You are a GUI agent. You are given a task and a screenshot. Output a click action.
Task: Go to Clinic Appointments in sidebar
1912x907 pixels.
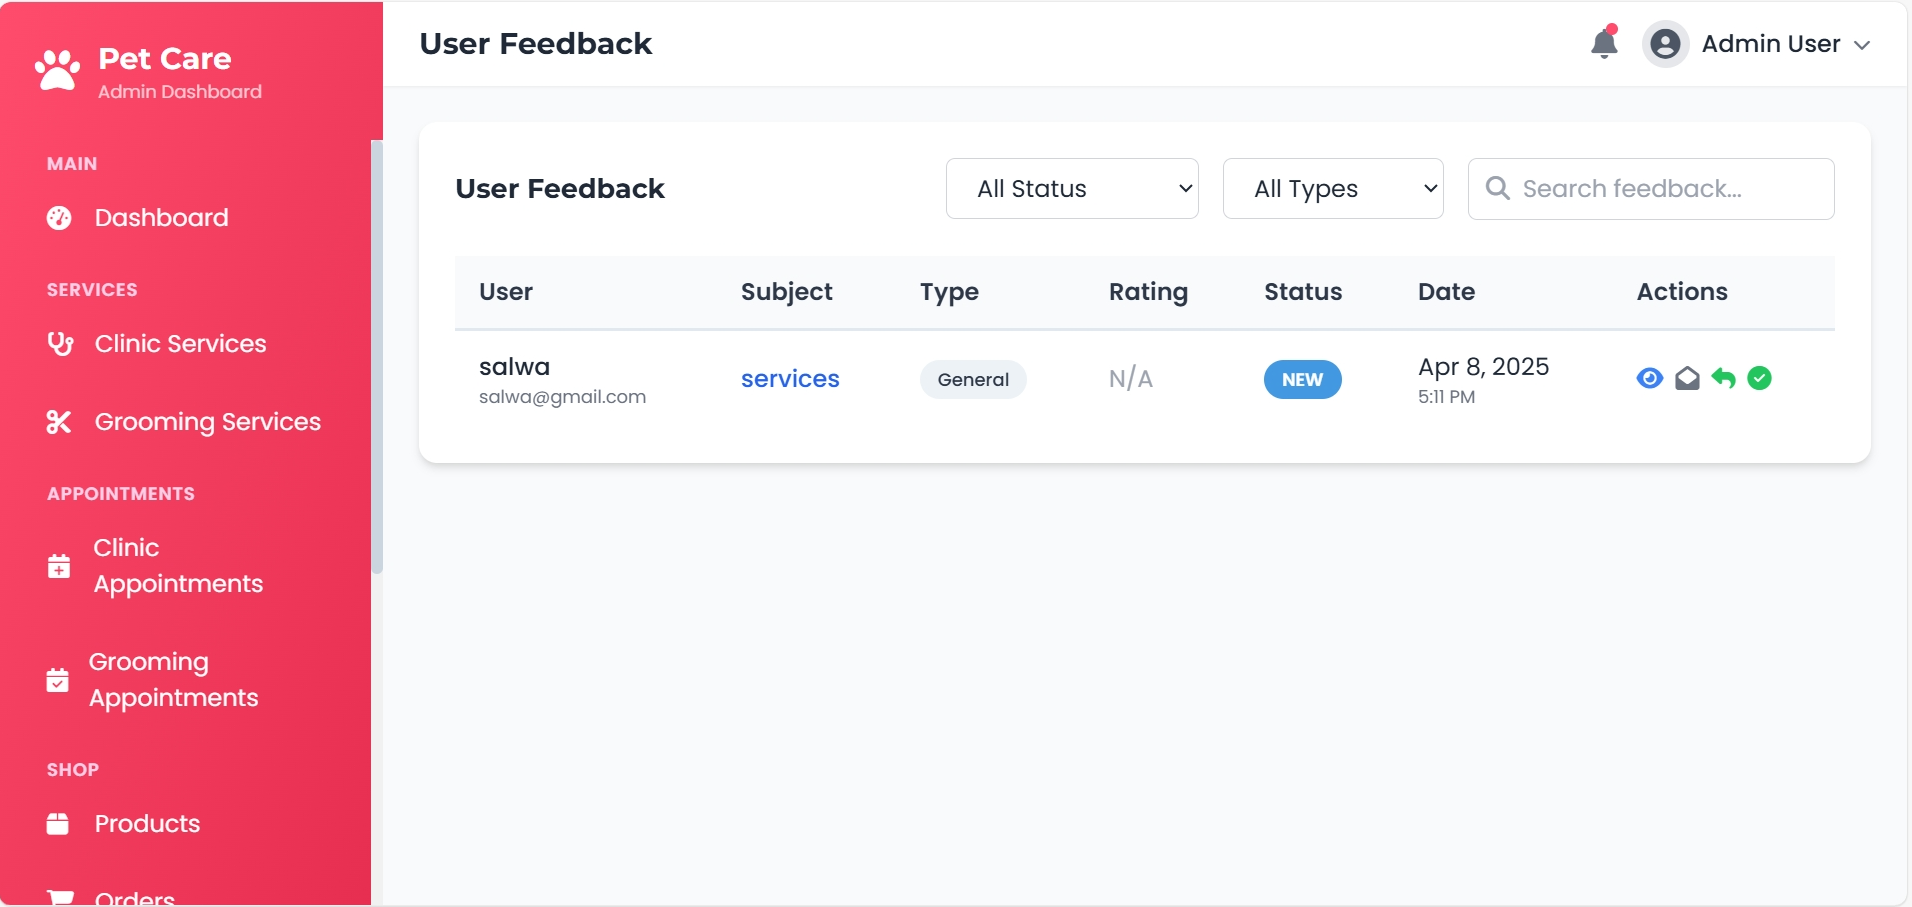pos(178,566)
